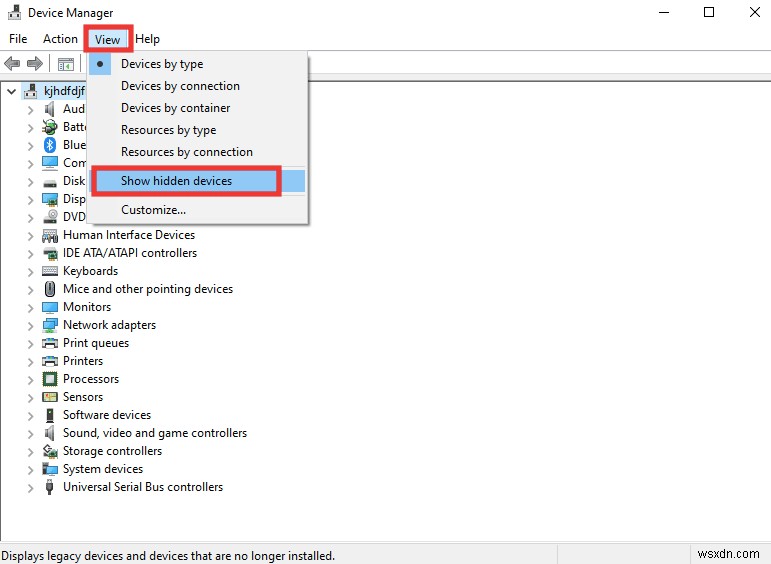The image size is (771, 564).
Task: Select Devices by container view
Action: tap(198, 108)
